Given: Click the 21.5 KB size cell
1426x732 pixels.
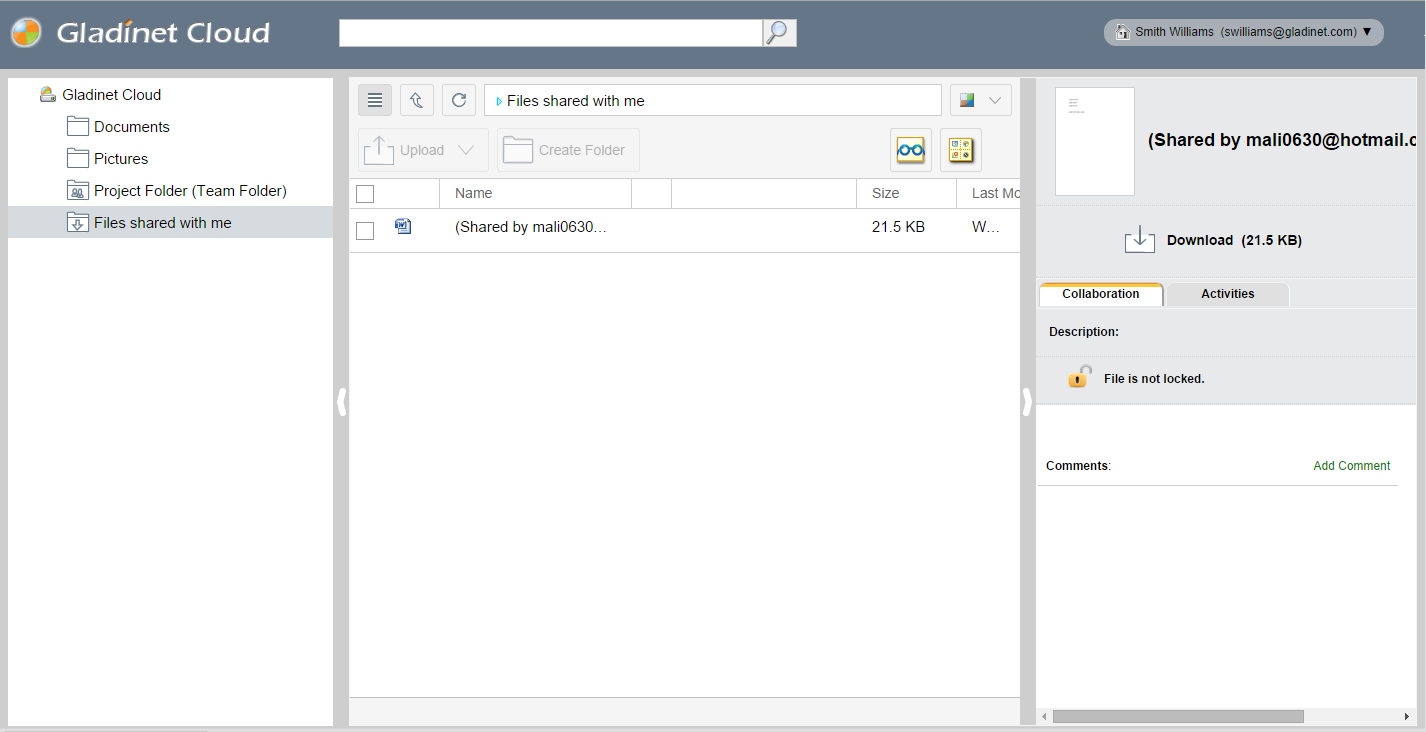Looking at the screenshot, I should (898, 227).
